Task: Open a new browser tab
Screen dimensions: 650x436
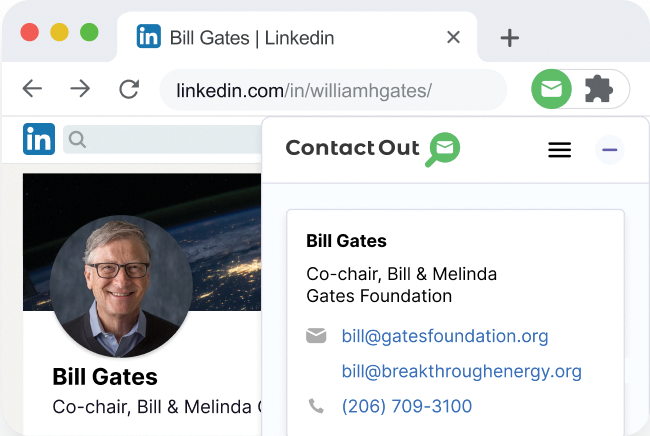Action: click(510, 38)
